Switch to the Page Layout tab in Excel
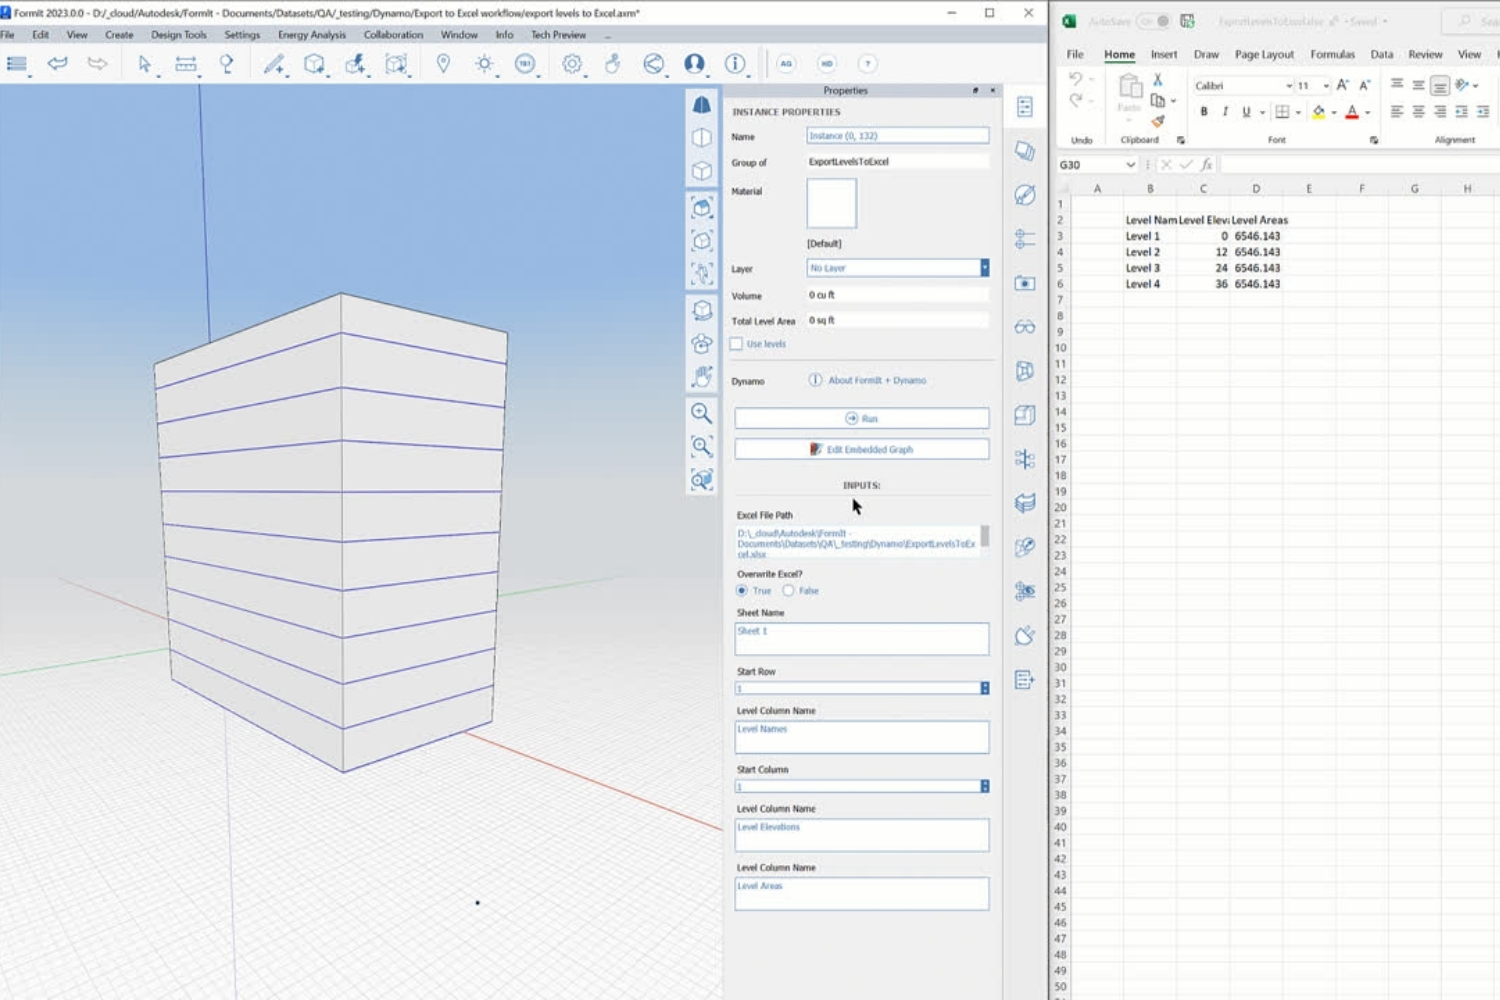 coord(1264,55)
